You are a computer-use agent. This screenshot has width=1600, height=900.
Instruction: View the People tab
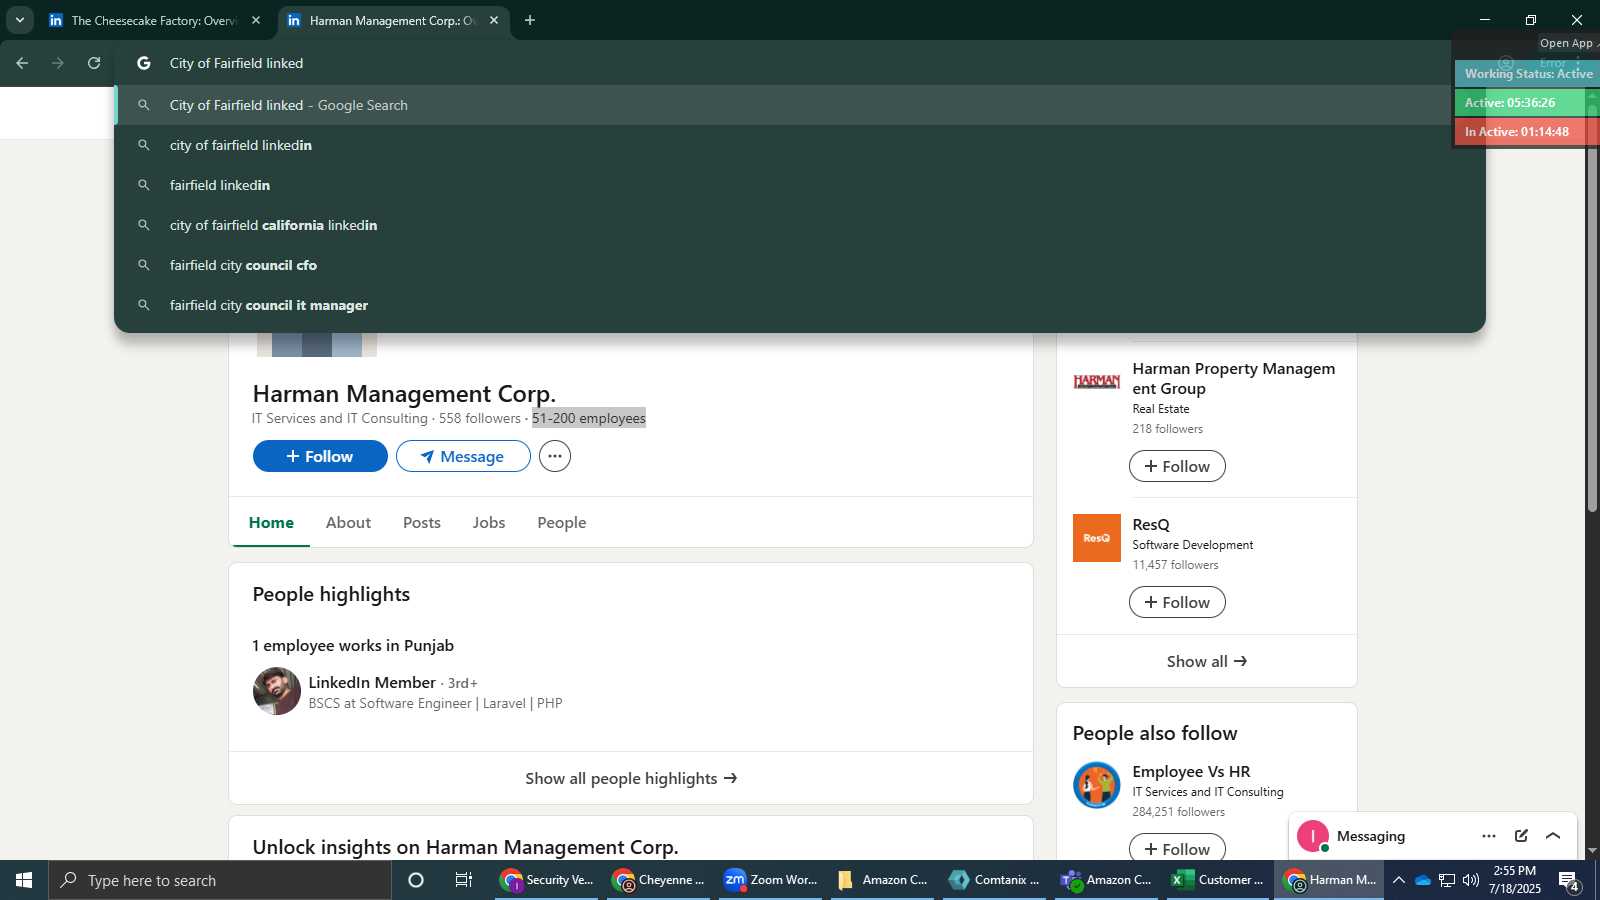pos(562,522)
